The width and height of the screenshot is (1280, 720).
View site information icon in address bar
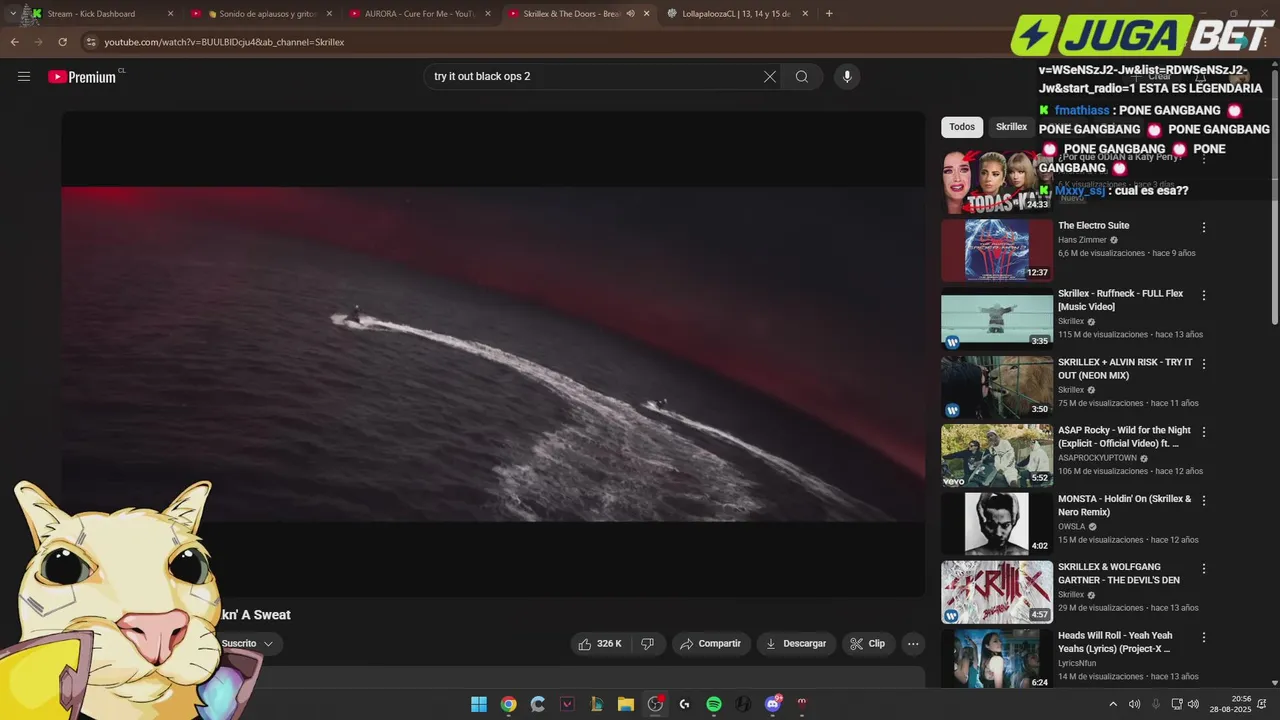pyautogui.click(x=91, y=42)
